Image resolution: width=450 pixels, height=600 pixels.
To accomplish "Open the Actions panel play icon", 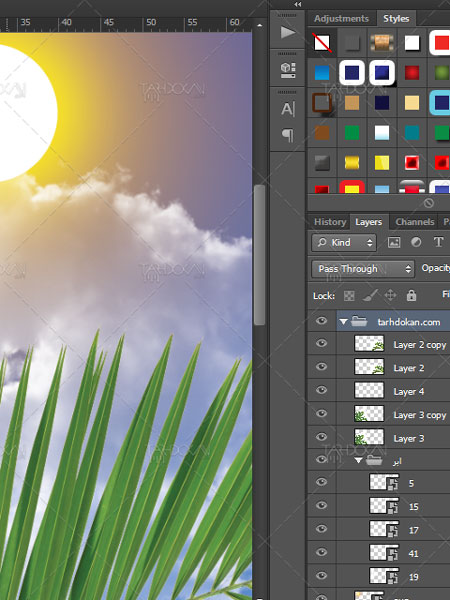I will pos(288,33).
